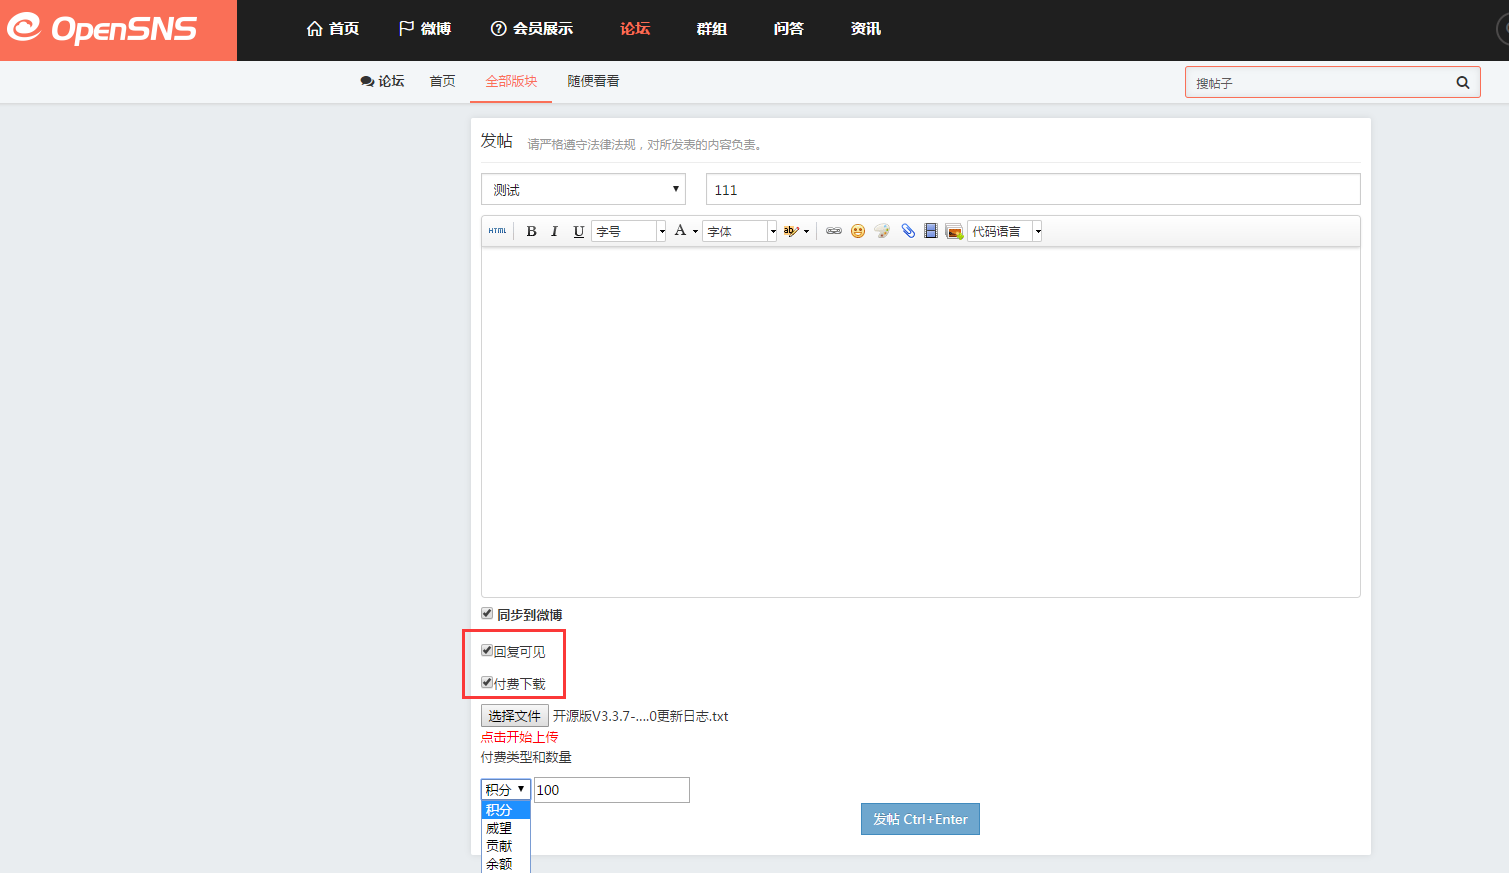Open the emoji smiley picker
The image size is (1509, 873).
858,231
